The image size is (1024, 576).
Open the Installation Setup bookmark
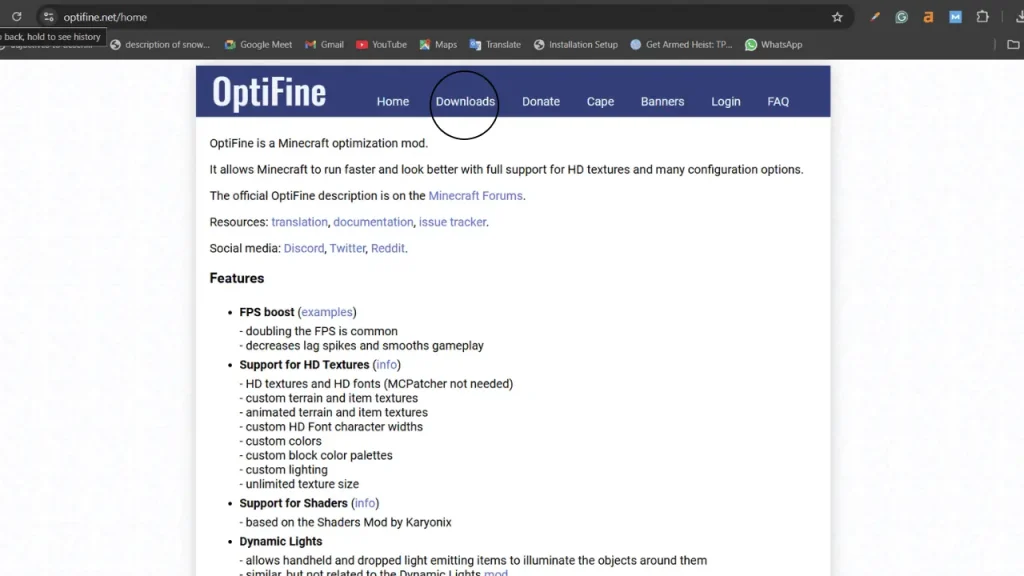pos(575,44)
